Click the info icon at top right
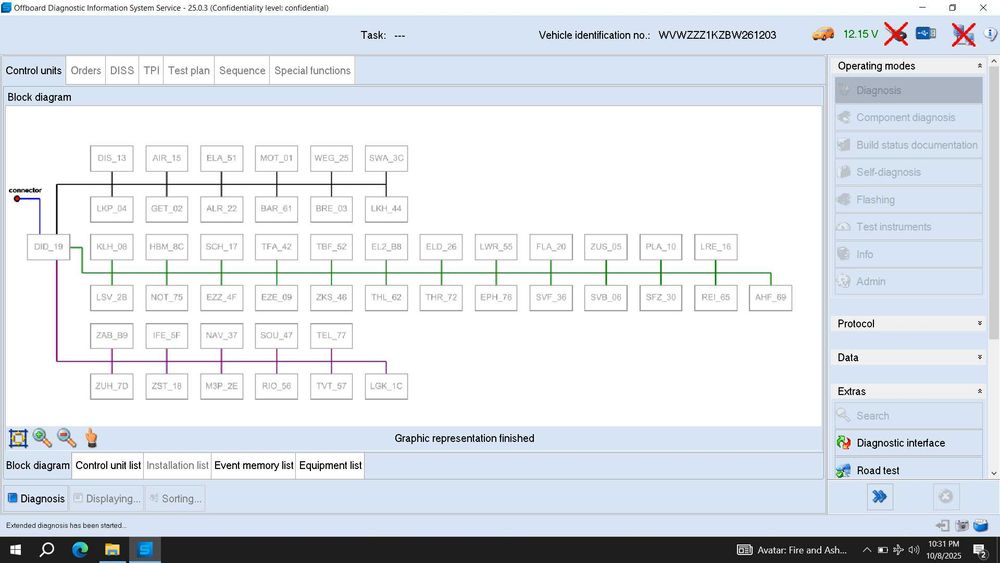Screen dimensions: 1000x563 pos(990,34)
